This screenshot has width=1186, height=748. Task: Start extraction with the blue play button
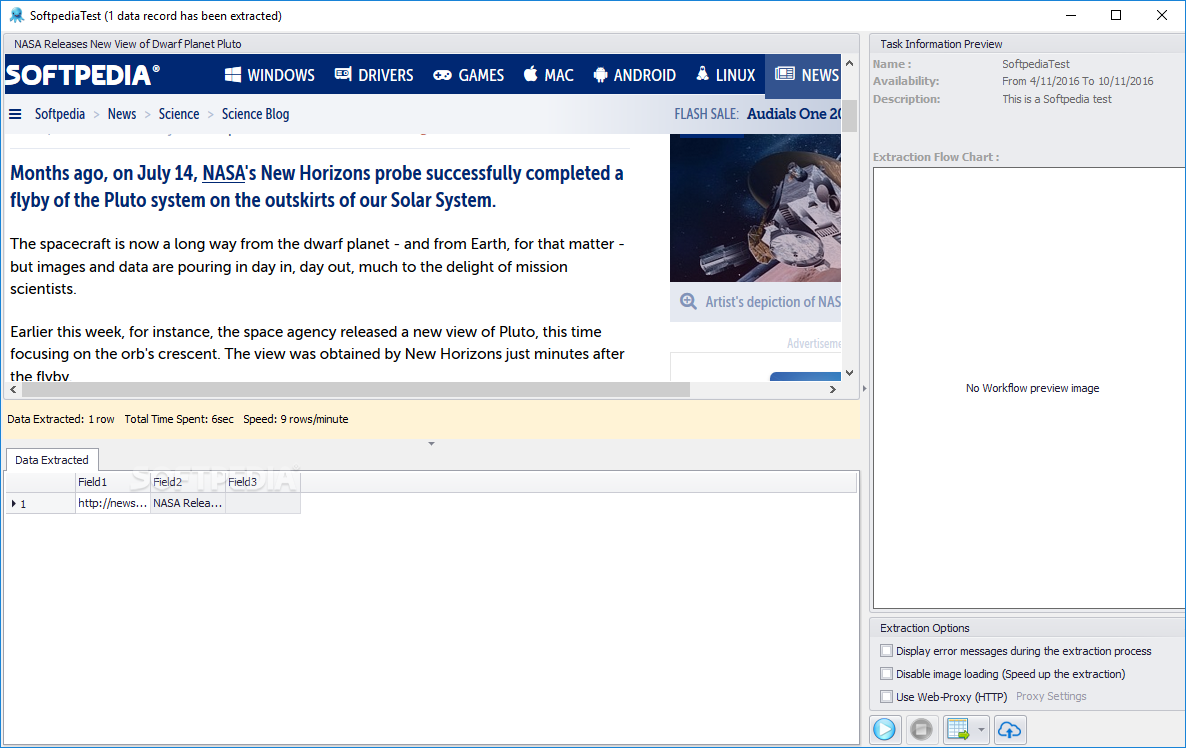(884, 729)
